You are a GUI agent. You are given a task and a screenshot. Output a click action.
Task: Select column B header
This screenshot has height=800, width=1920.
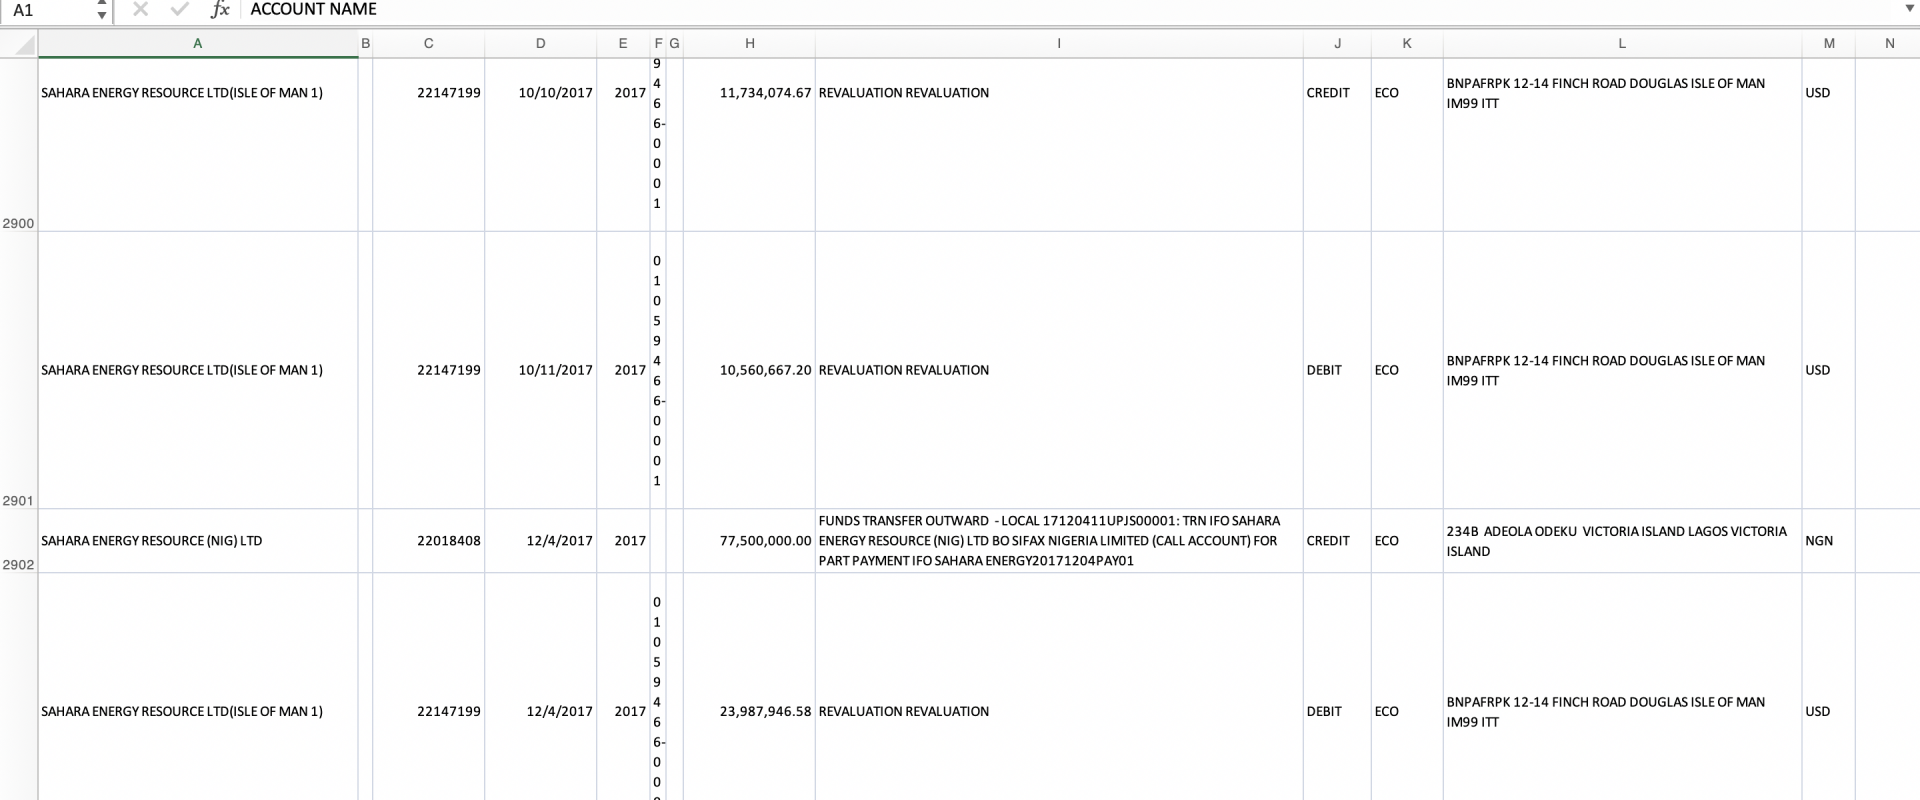[366, 44]
